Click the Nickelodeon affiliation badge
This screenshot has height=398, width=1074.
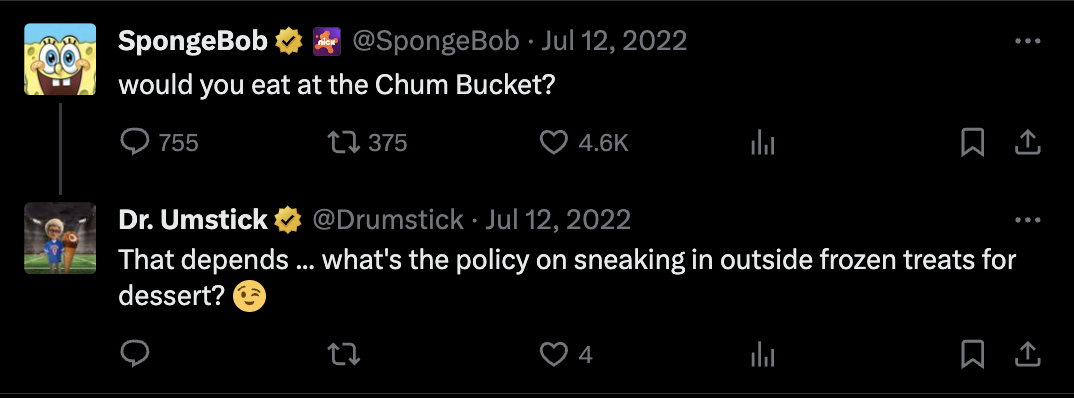[327, 42]
